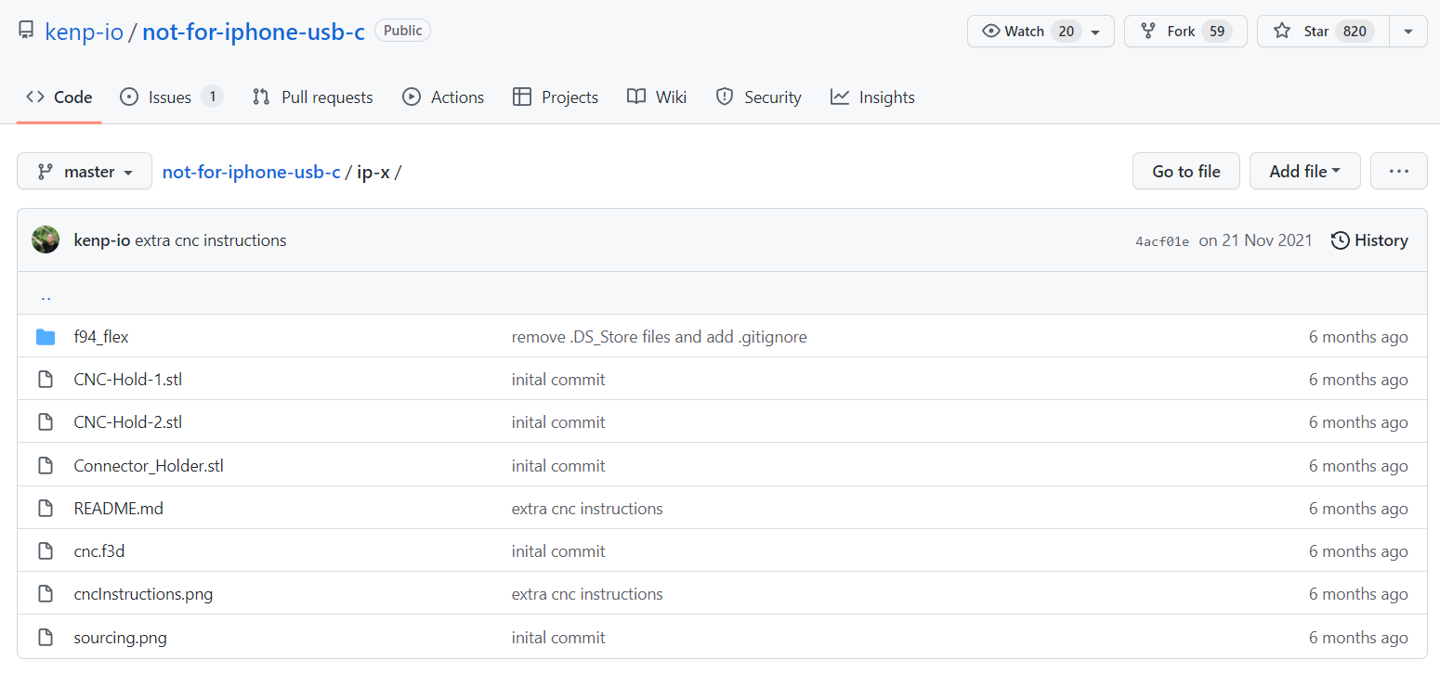Click the repository book icon beside kenp-io
Viewport: 1440px width, 673px height.
26,31
